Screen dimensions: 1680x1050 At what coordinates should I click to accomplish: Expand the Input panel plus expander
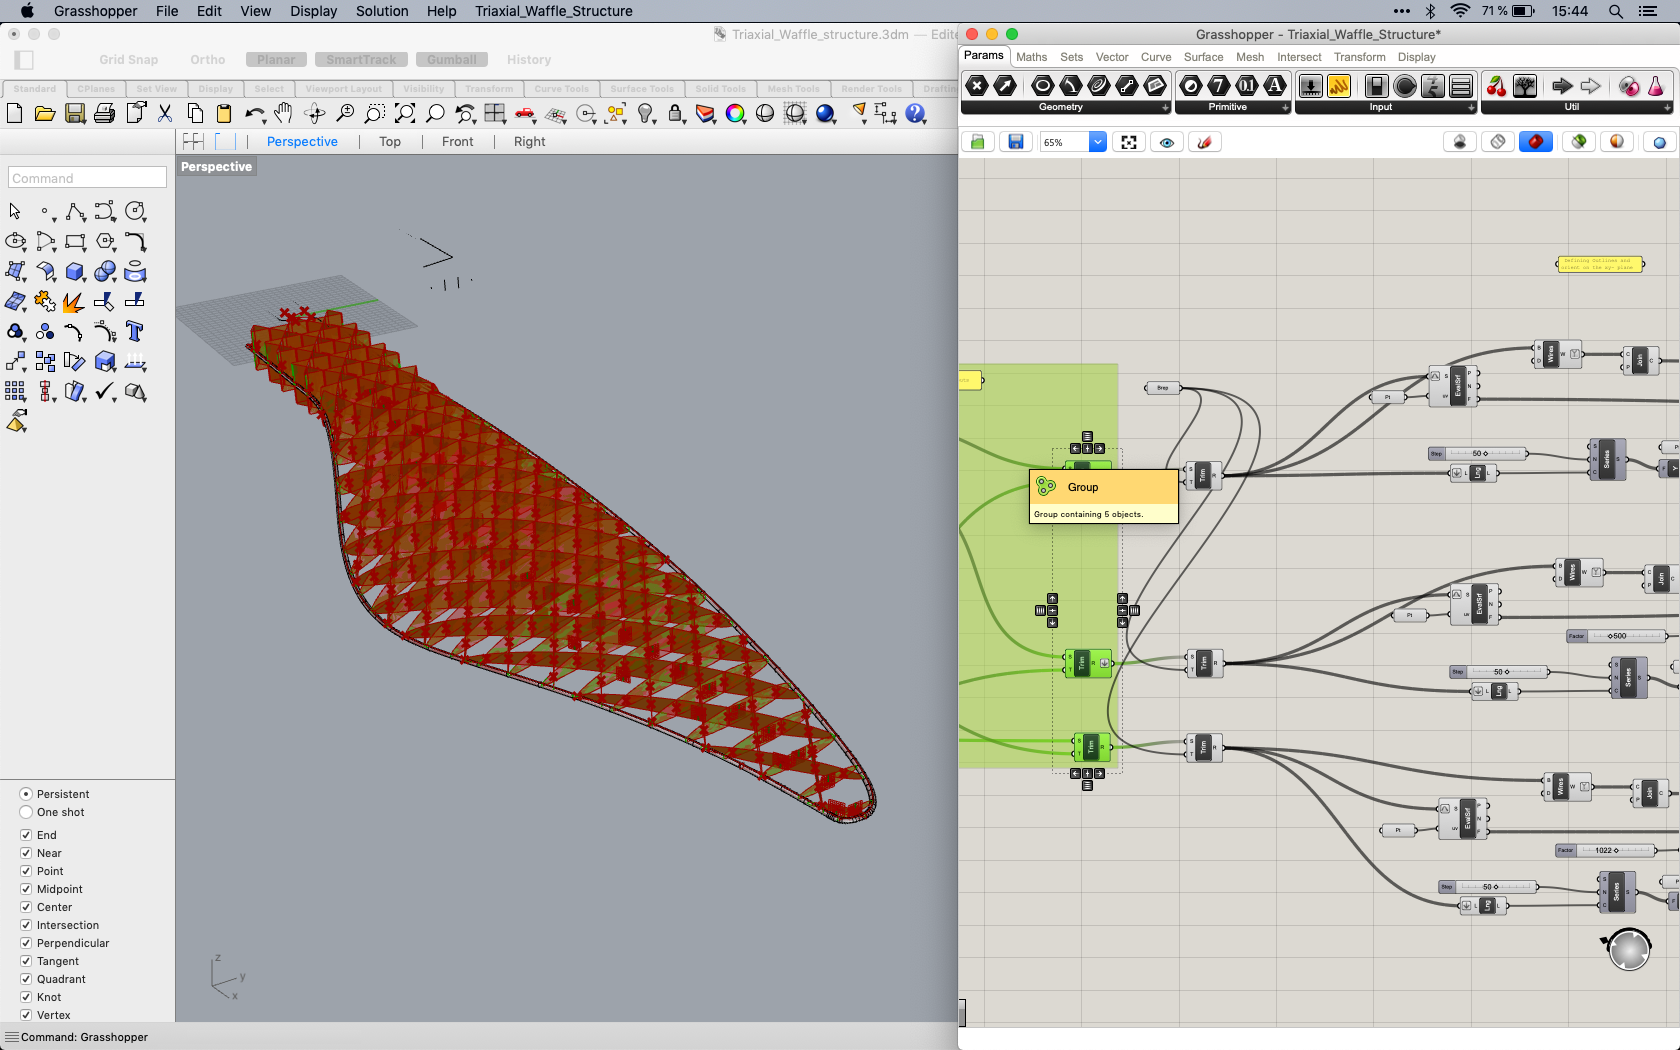1471,107
